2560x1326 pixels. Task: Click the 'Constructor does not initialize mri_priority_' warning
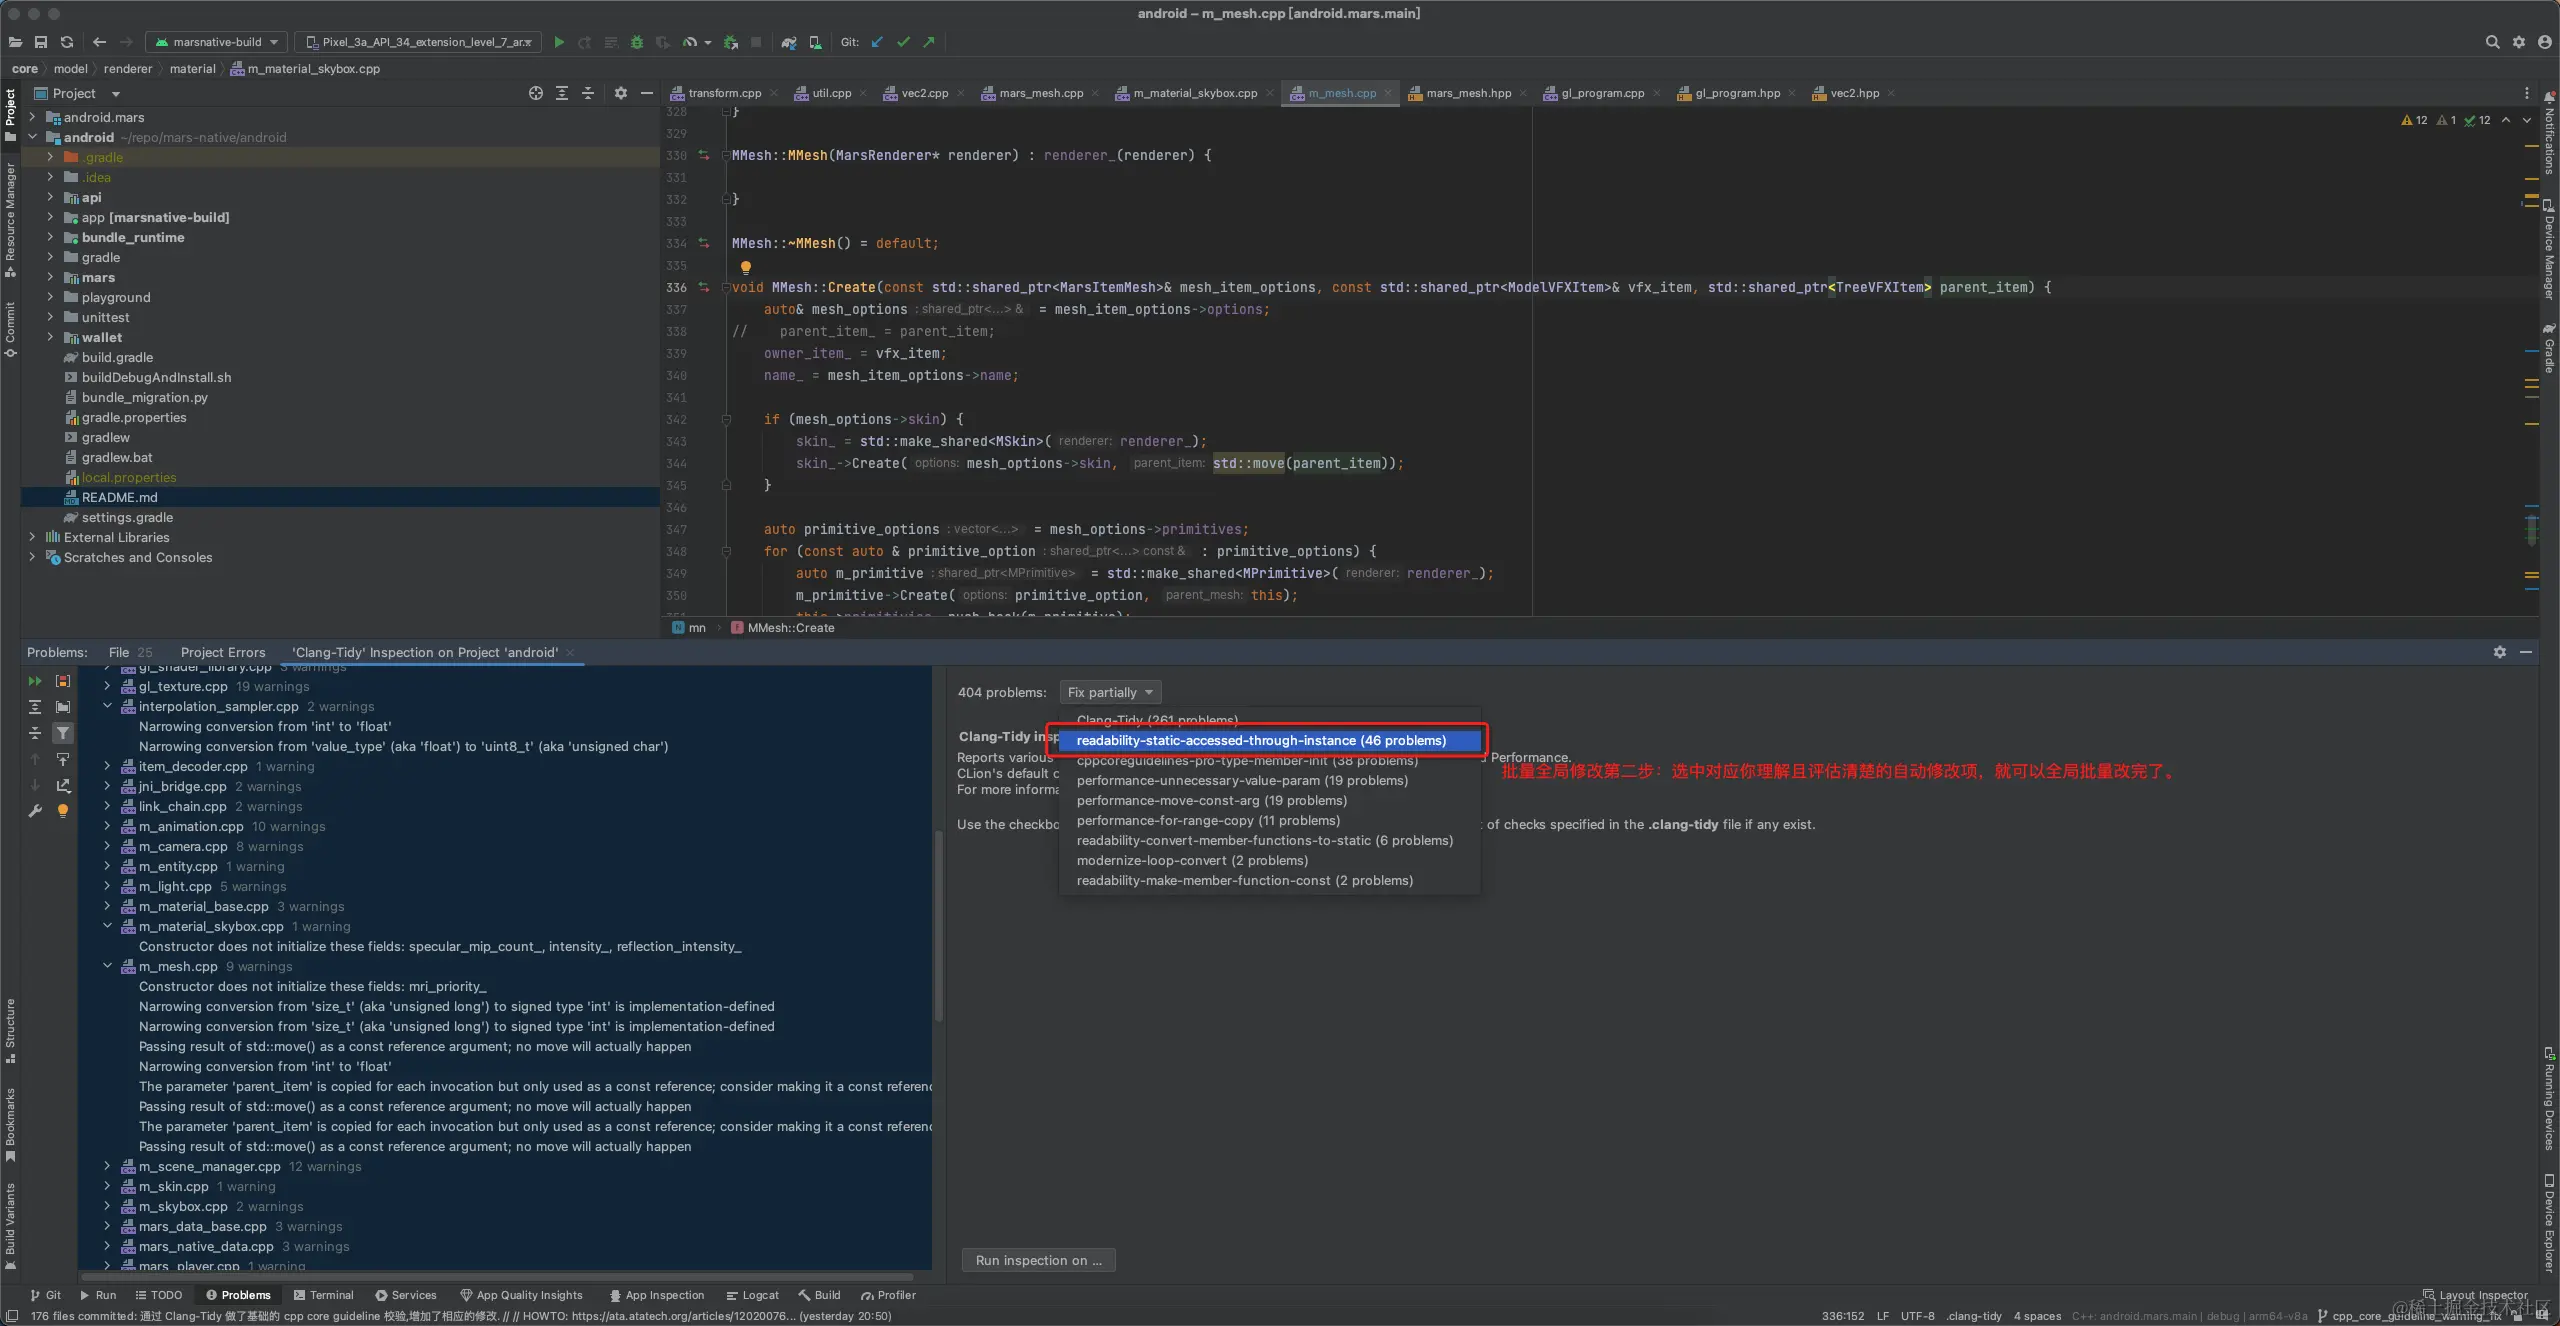pos(312,986)
